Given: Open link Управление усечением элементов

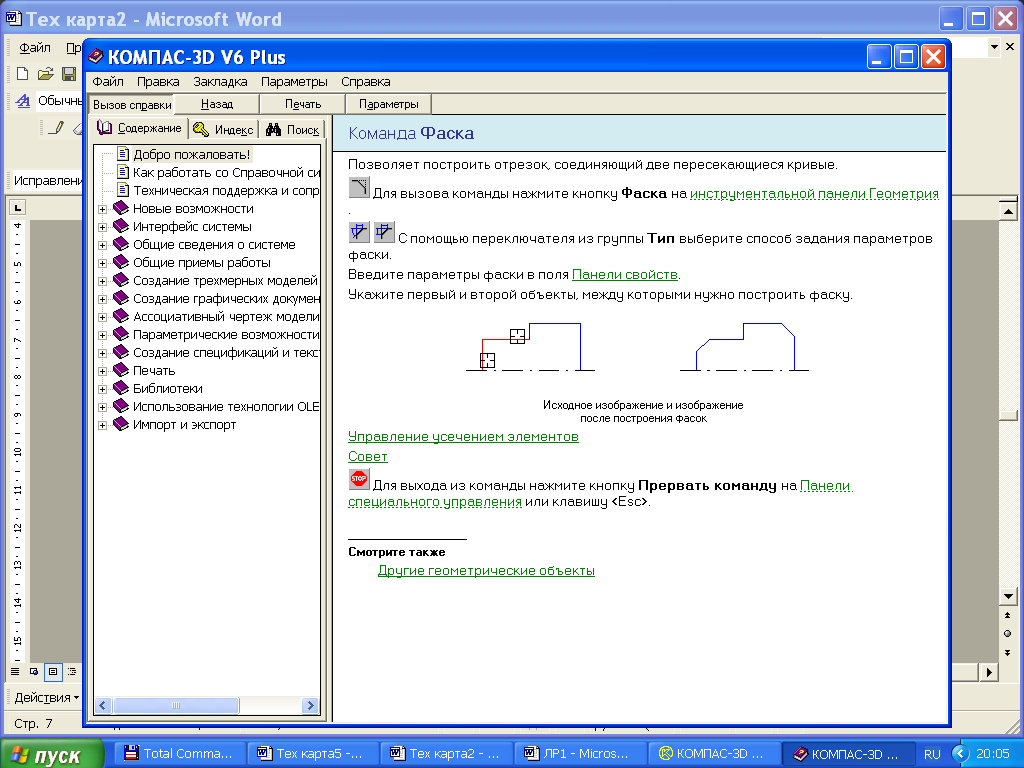Looking at the screenshot, I should (x=463, y=436).
